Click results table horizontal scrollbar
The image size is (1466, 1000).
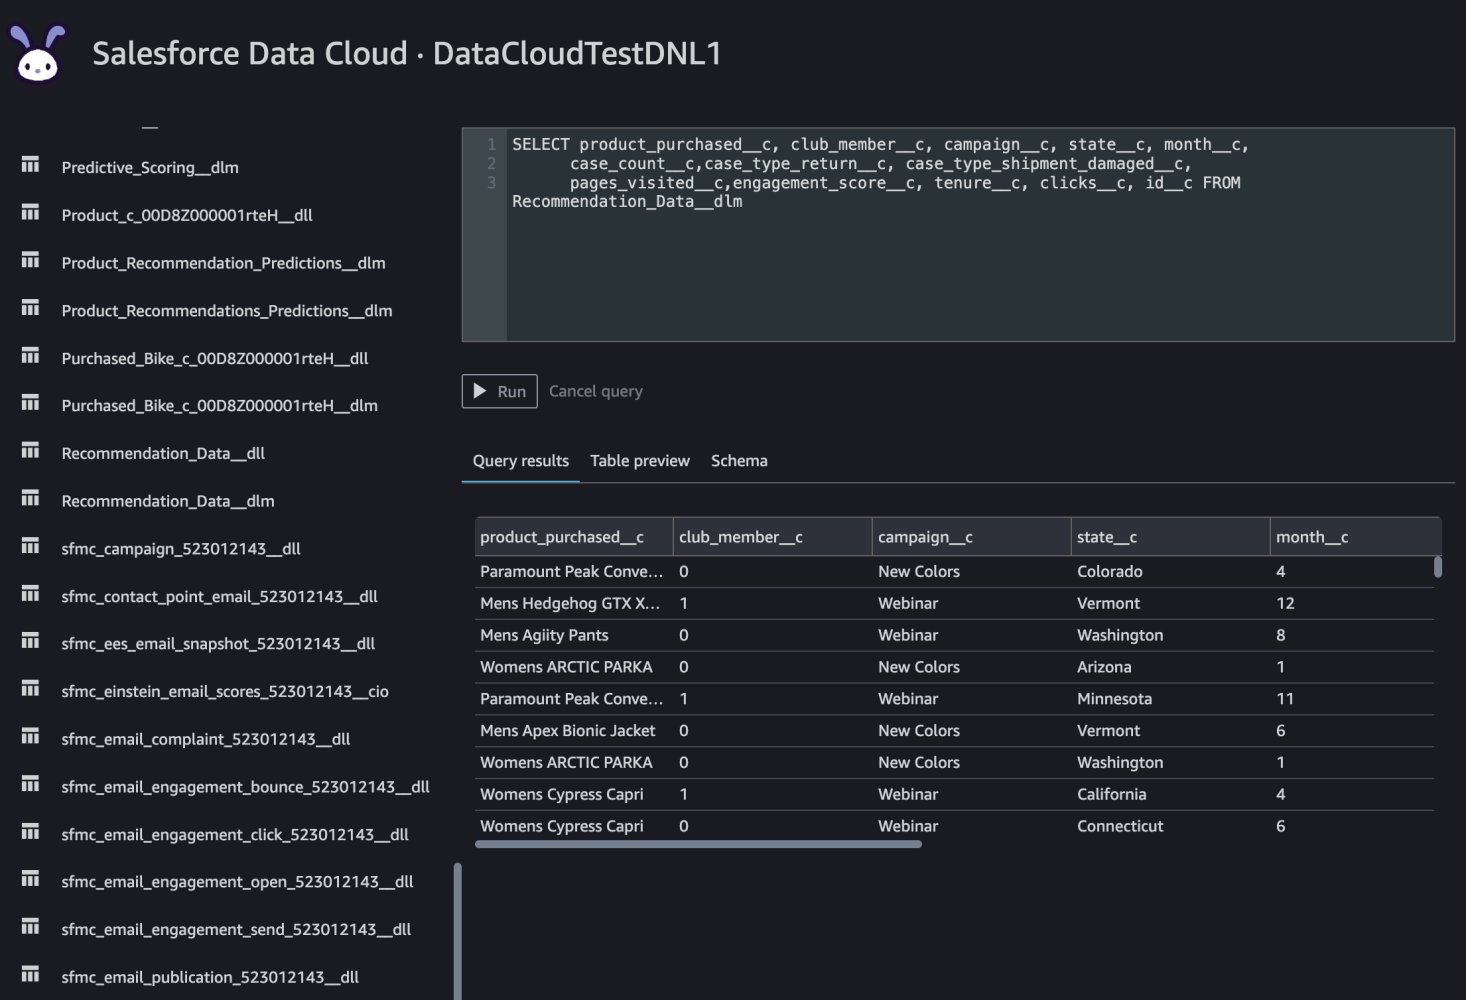[x=698, y=844]
